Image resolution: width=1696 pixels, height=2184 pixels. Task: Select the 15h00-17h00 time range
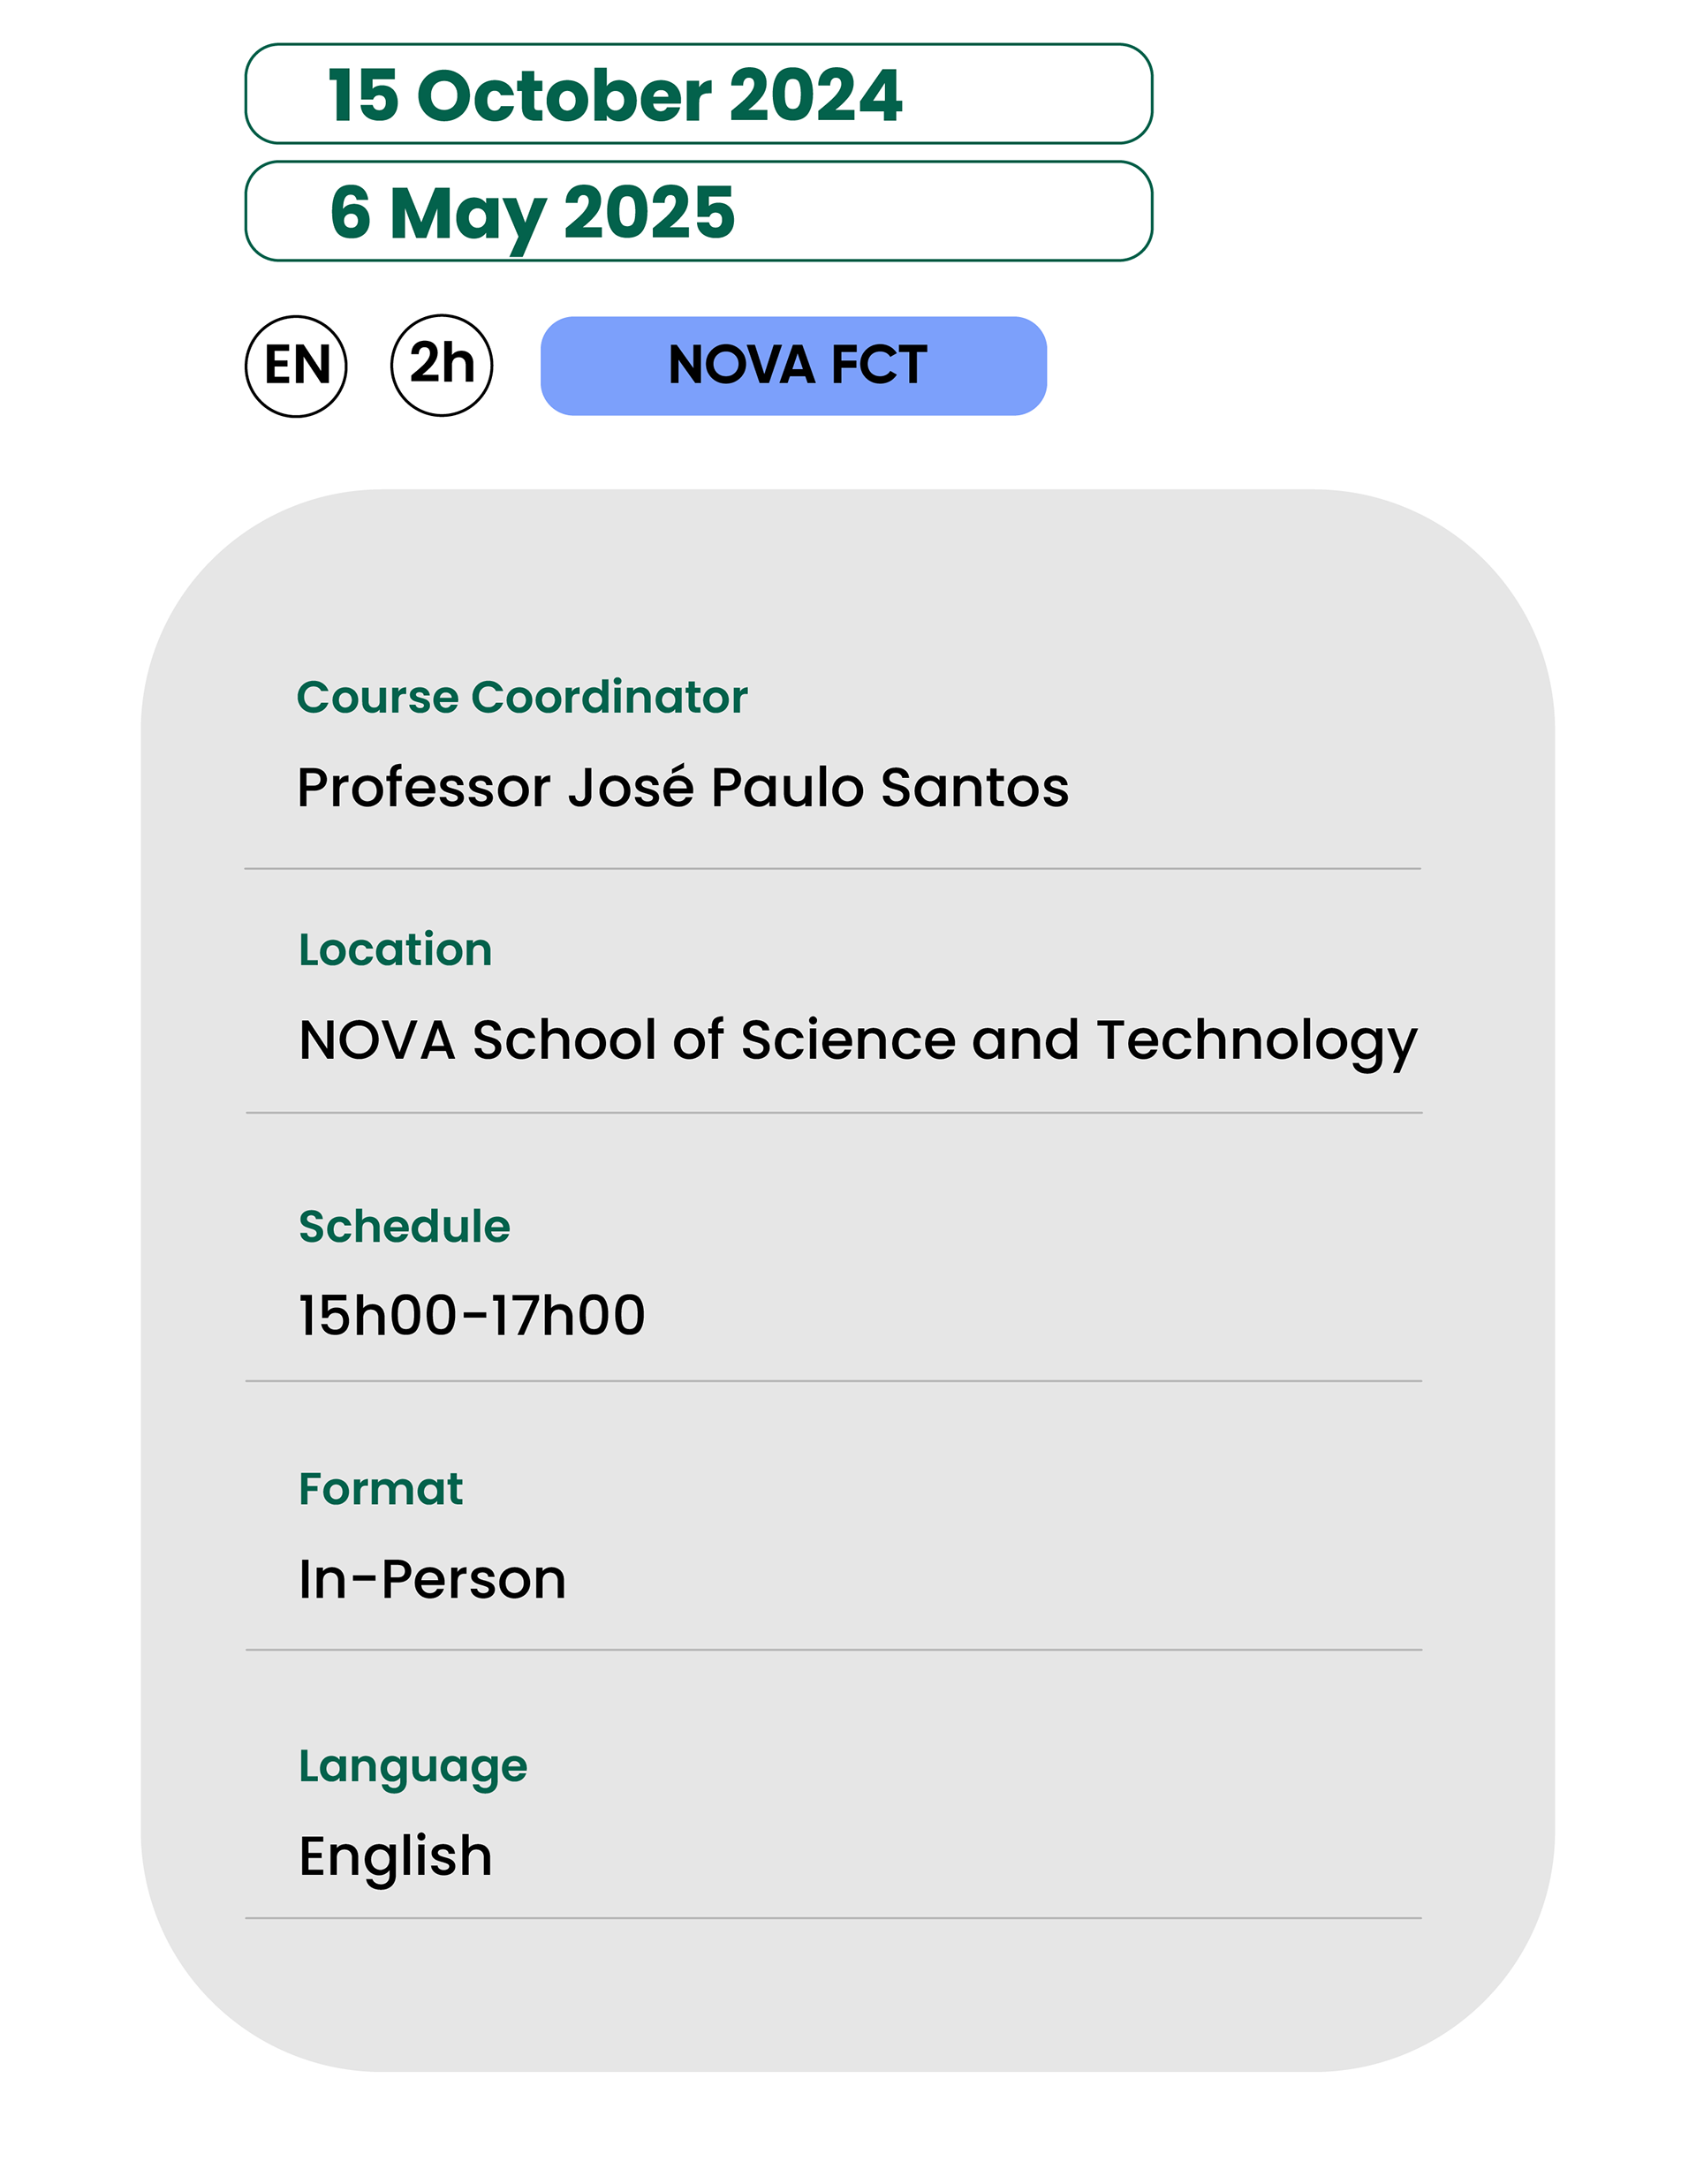coord(471,1315)
